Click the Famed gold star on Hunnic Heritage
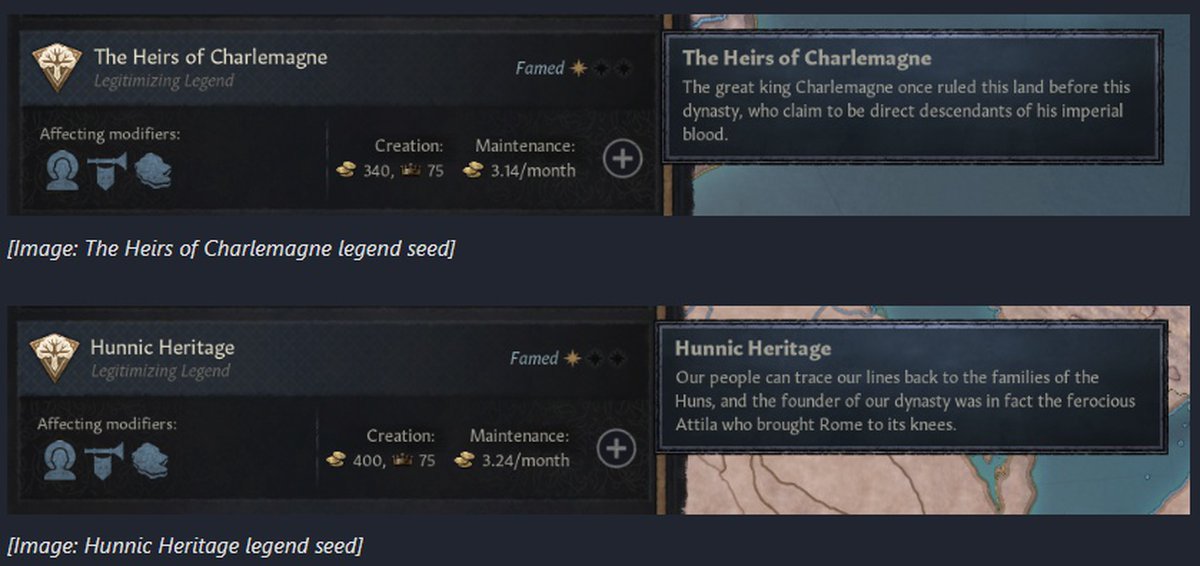 [x=572, y=358]
